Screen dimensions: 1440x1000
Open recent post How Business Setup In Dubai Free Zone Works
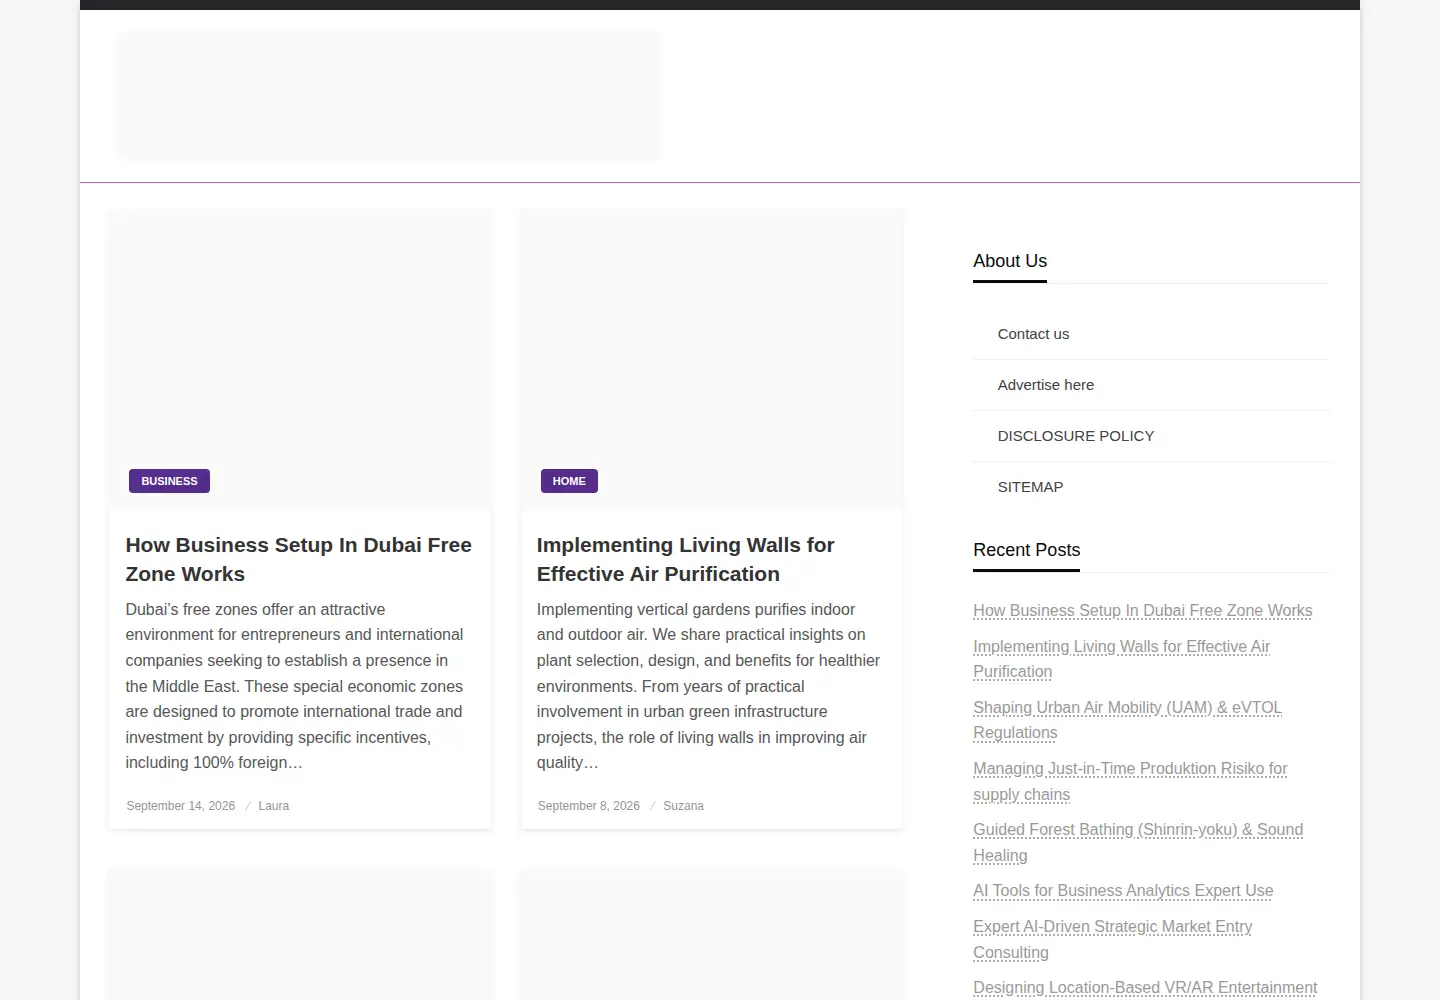(1142, 611)
